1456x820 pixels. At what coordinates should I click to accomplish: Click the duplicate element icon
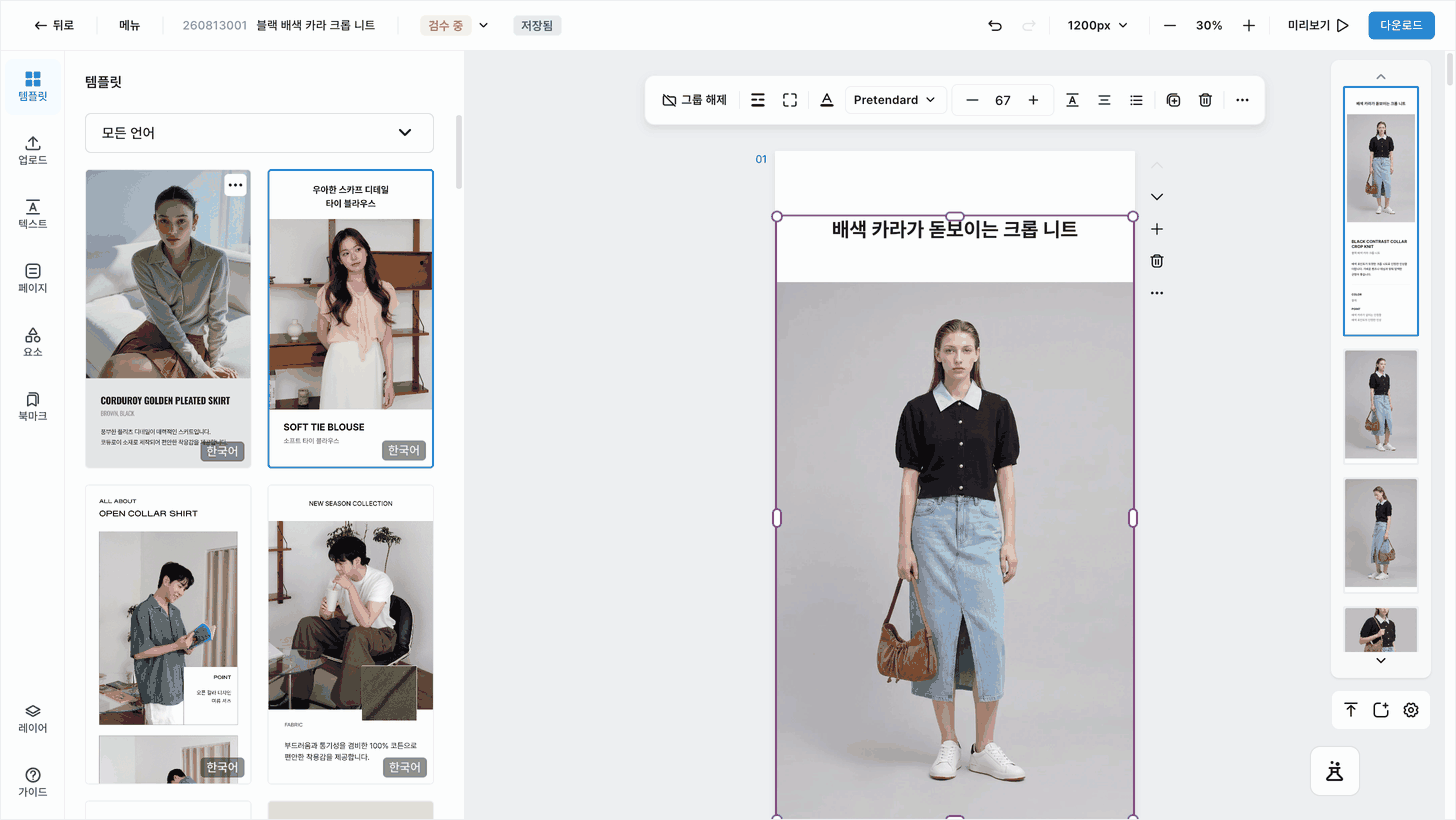(x=1174, y=100)
